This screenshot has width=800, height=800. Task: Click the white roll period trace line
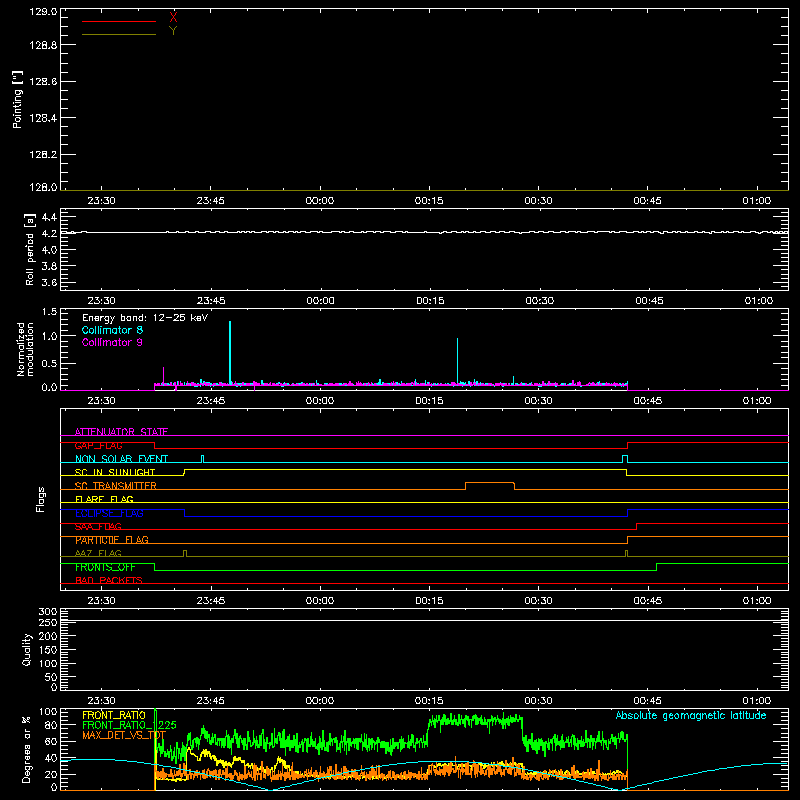coord(424,232)
